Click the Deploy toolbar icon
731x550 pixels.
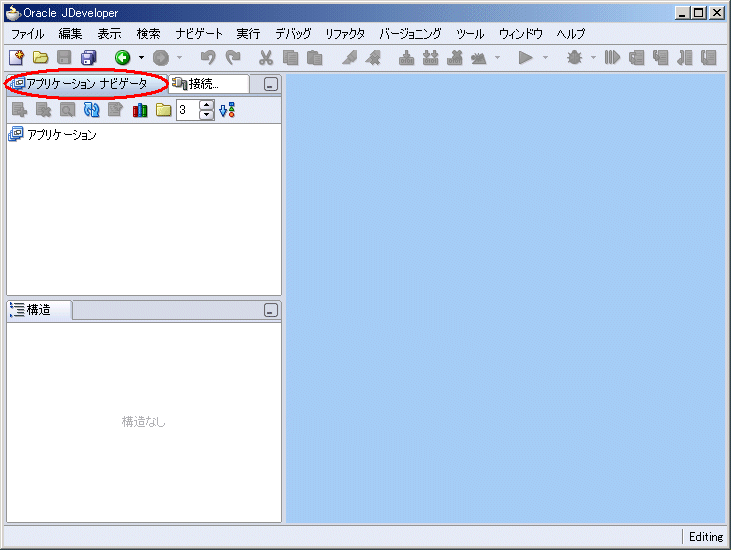pyautogui.click(x=478, y=58)
